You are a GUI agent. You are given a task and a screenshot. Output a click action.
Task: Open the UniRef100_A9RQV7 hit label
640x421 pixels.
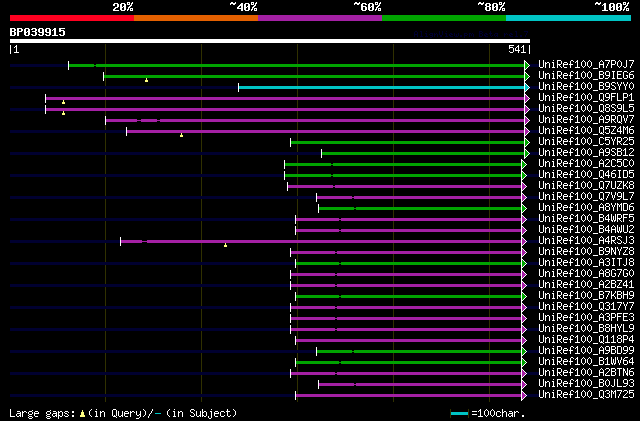pyautogui.click(x=586, y=119)
